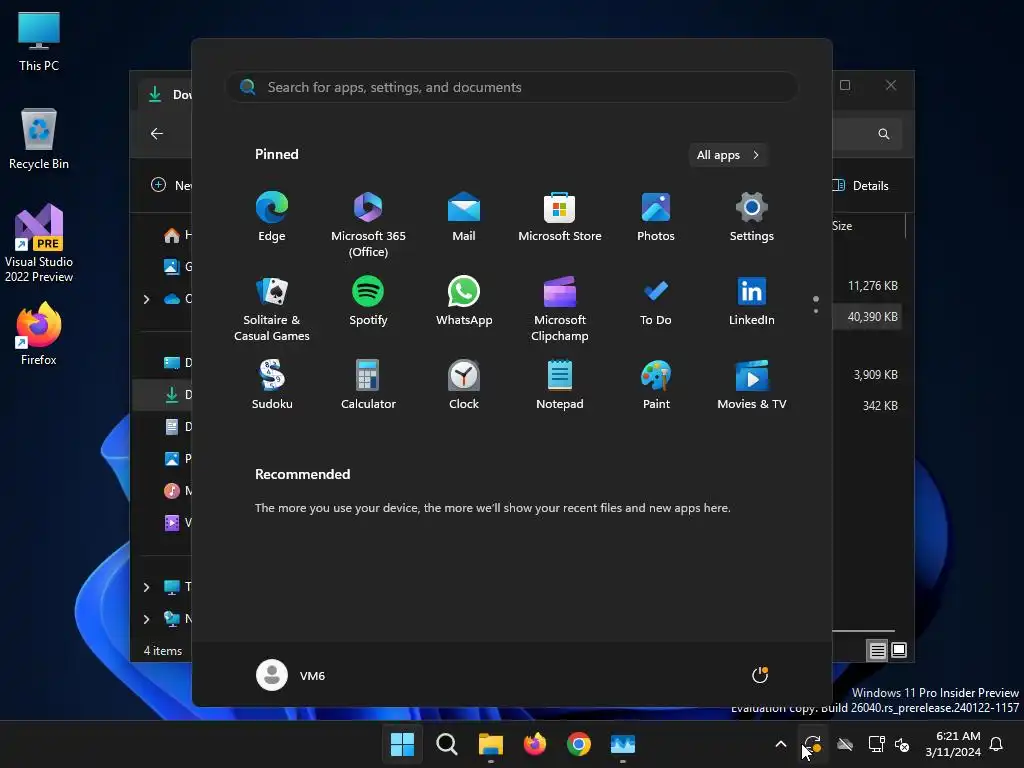Launch LinkedIn from pinned apps

752,301
